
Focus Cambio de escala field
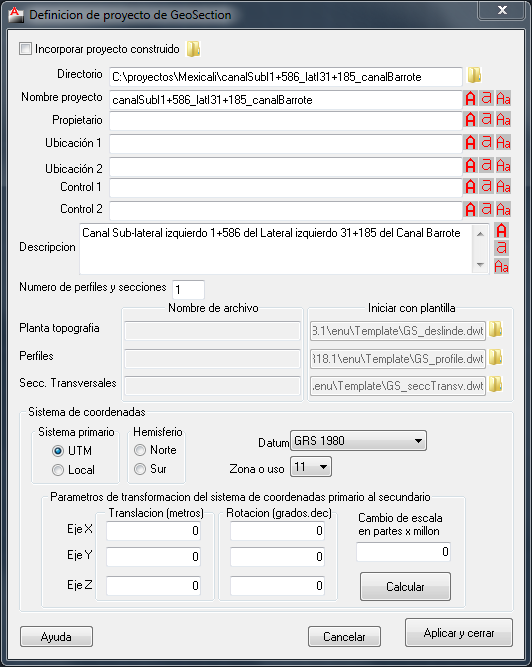point(404,552)
